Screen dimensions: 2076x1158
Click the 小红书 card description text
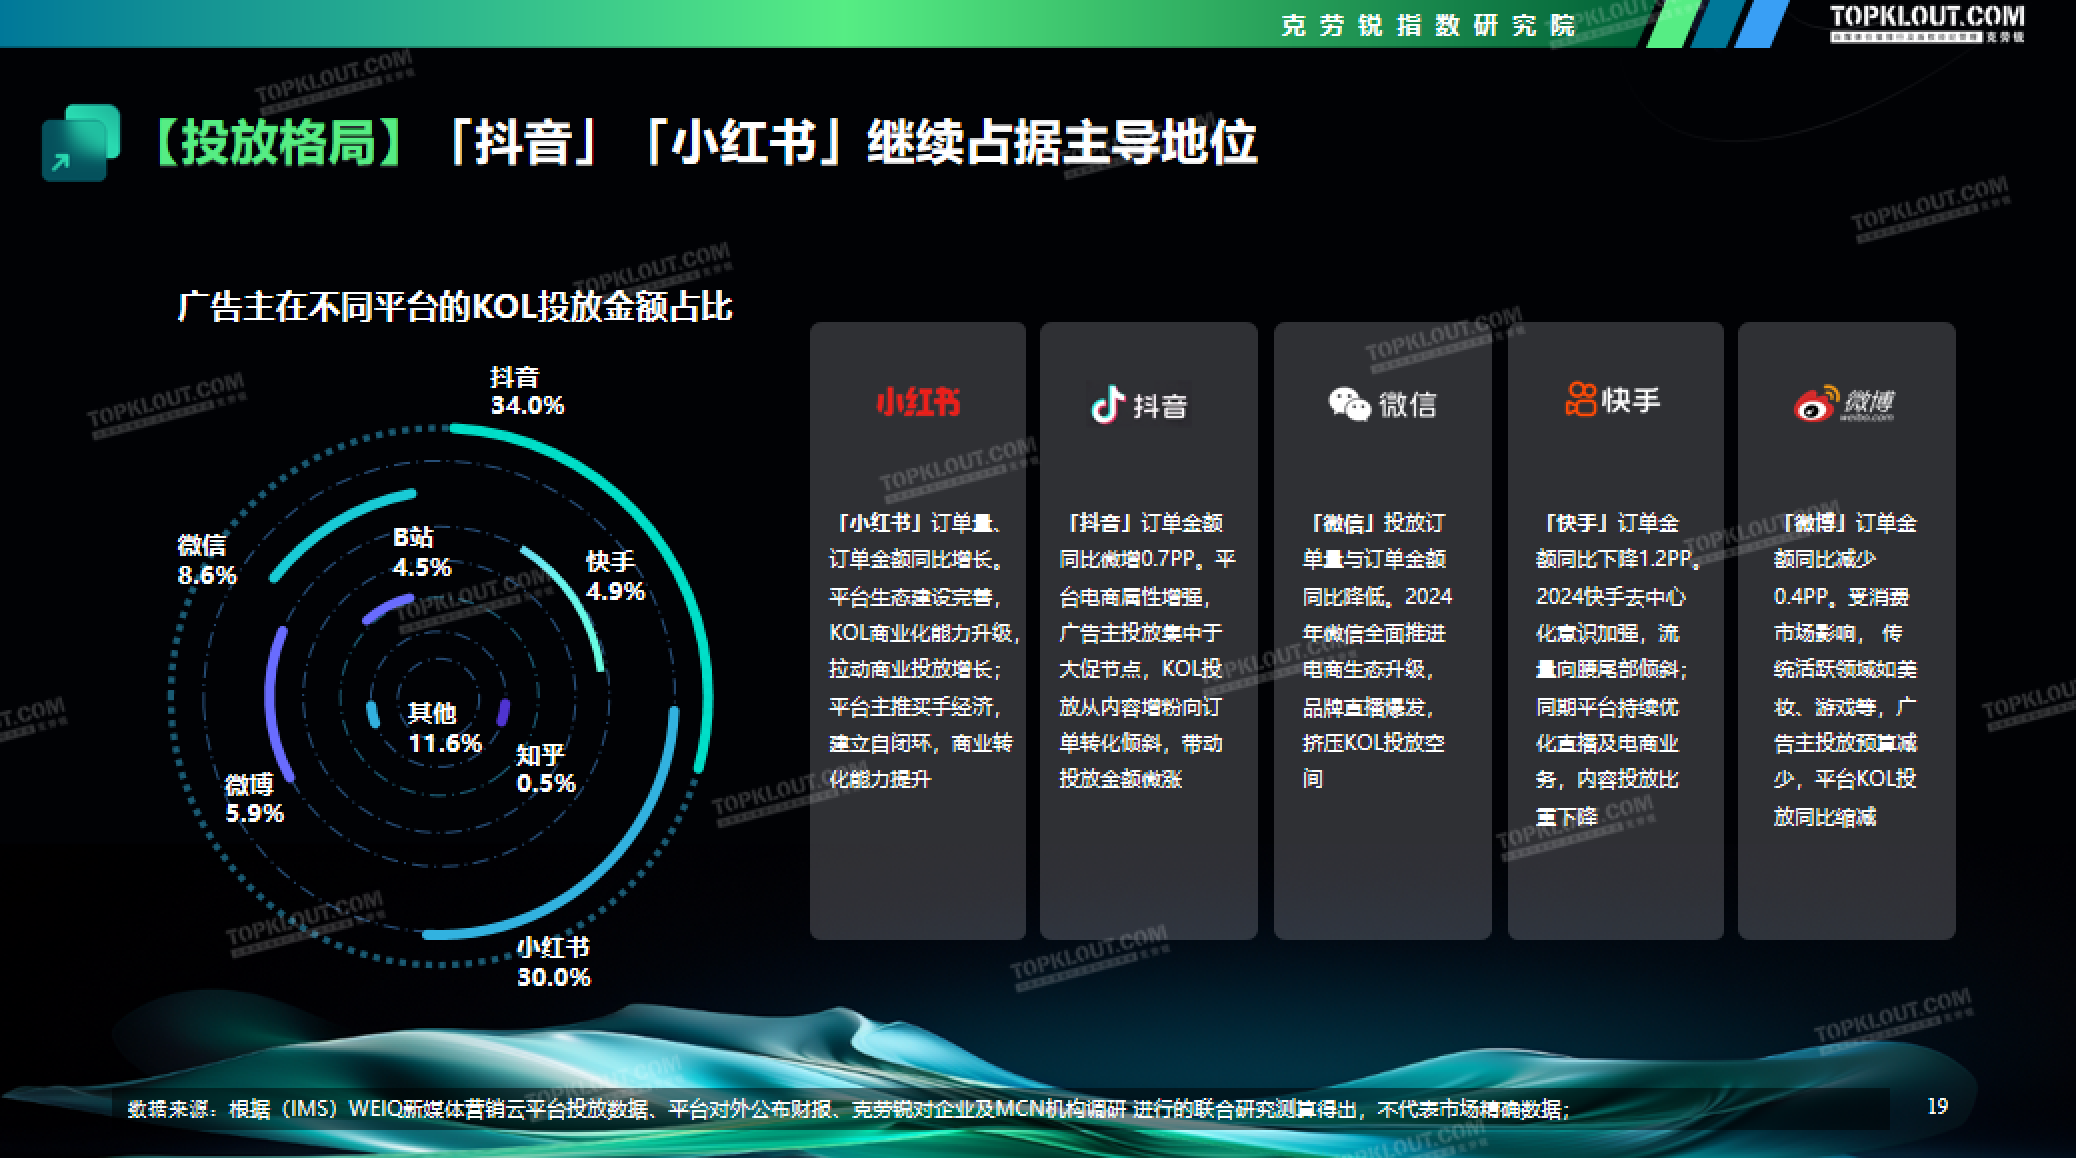point(923,651)
